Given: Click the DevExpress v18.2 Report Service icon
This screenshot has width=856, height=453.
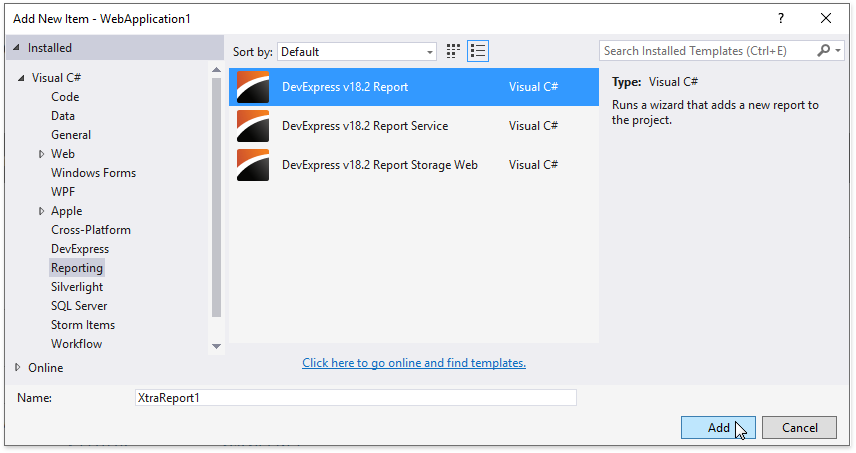Looking at the screenshot, I should click(252, 126).
